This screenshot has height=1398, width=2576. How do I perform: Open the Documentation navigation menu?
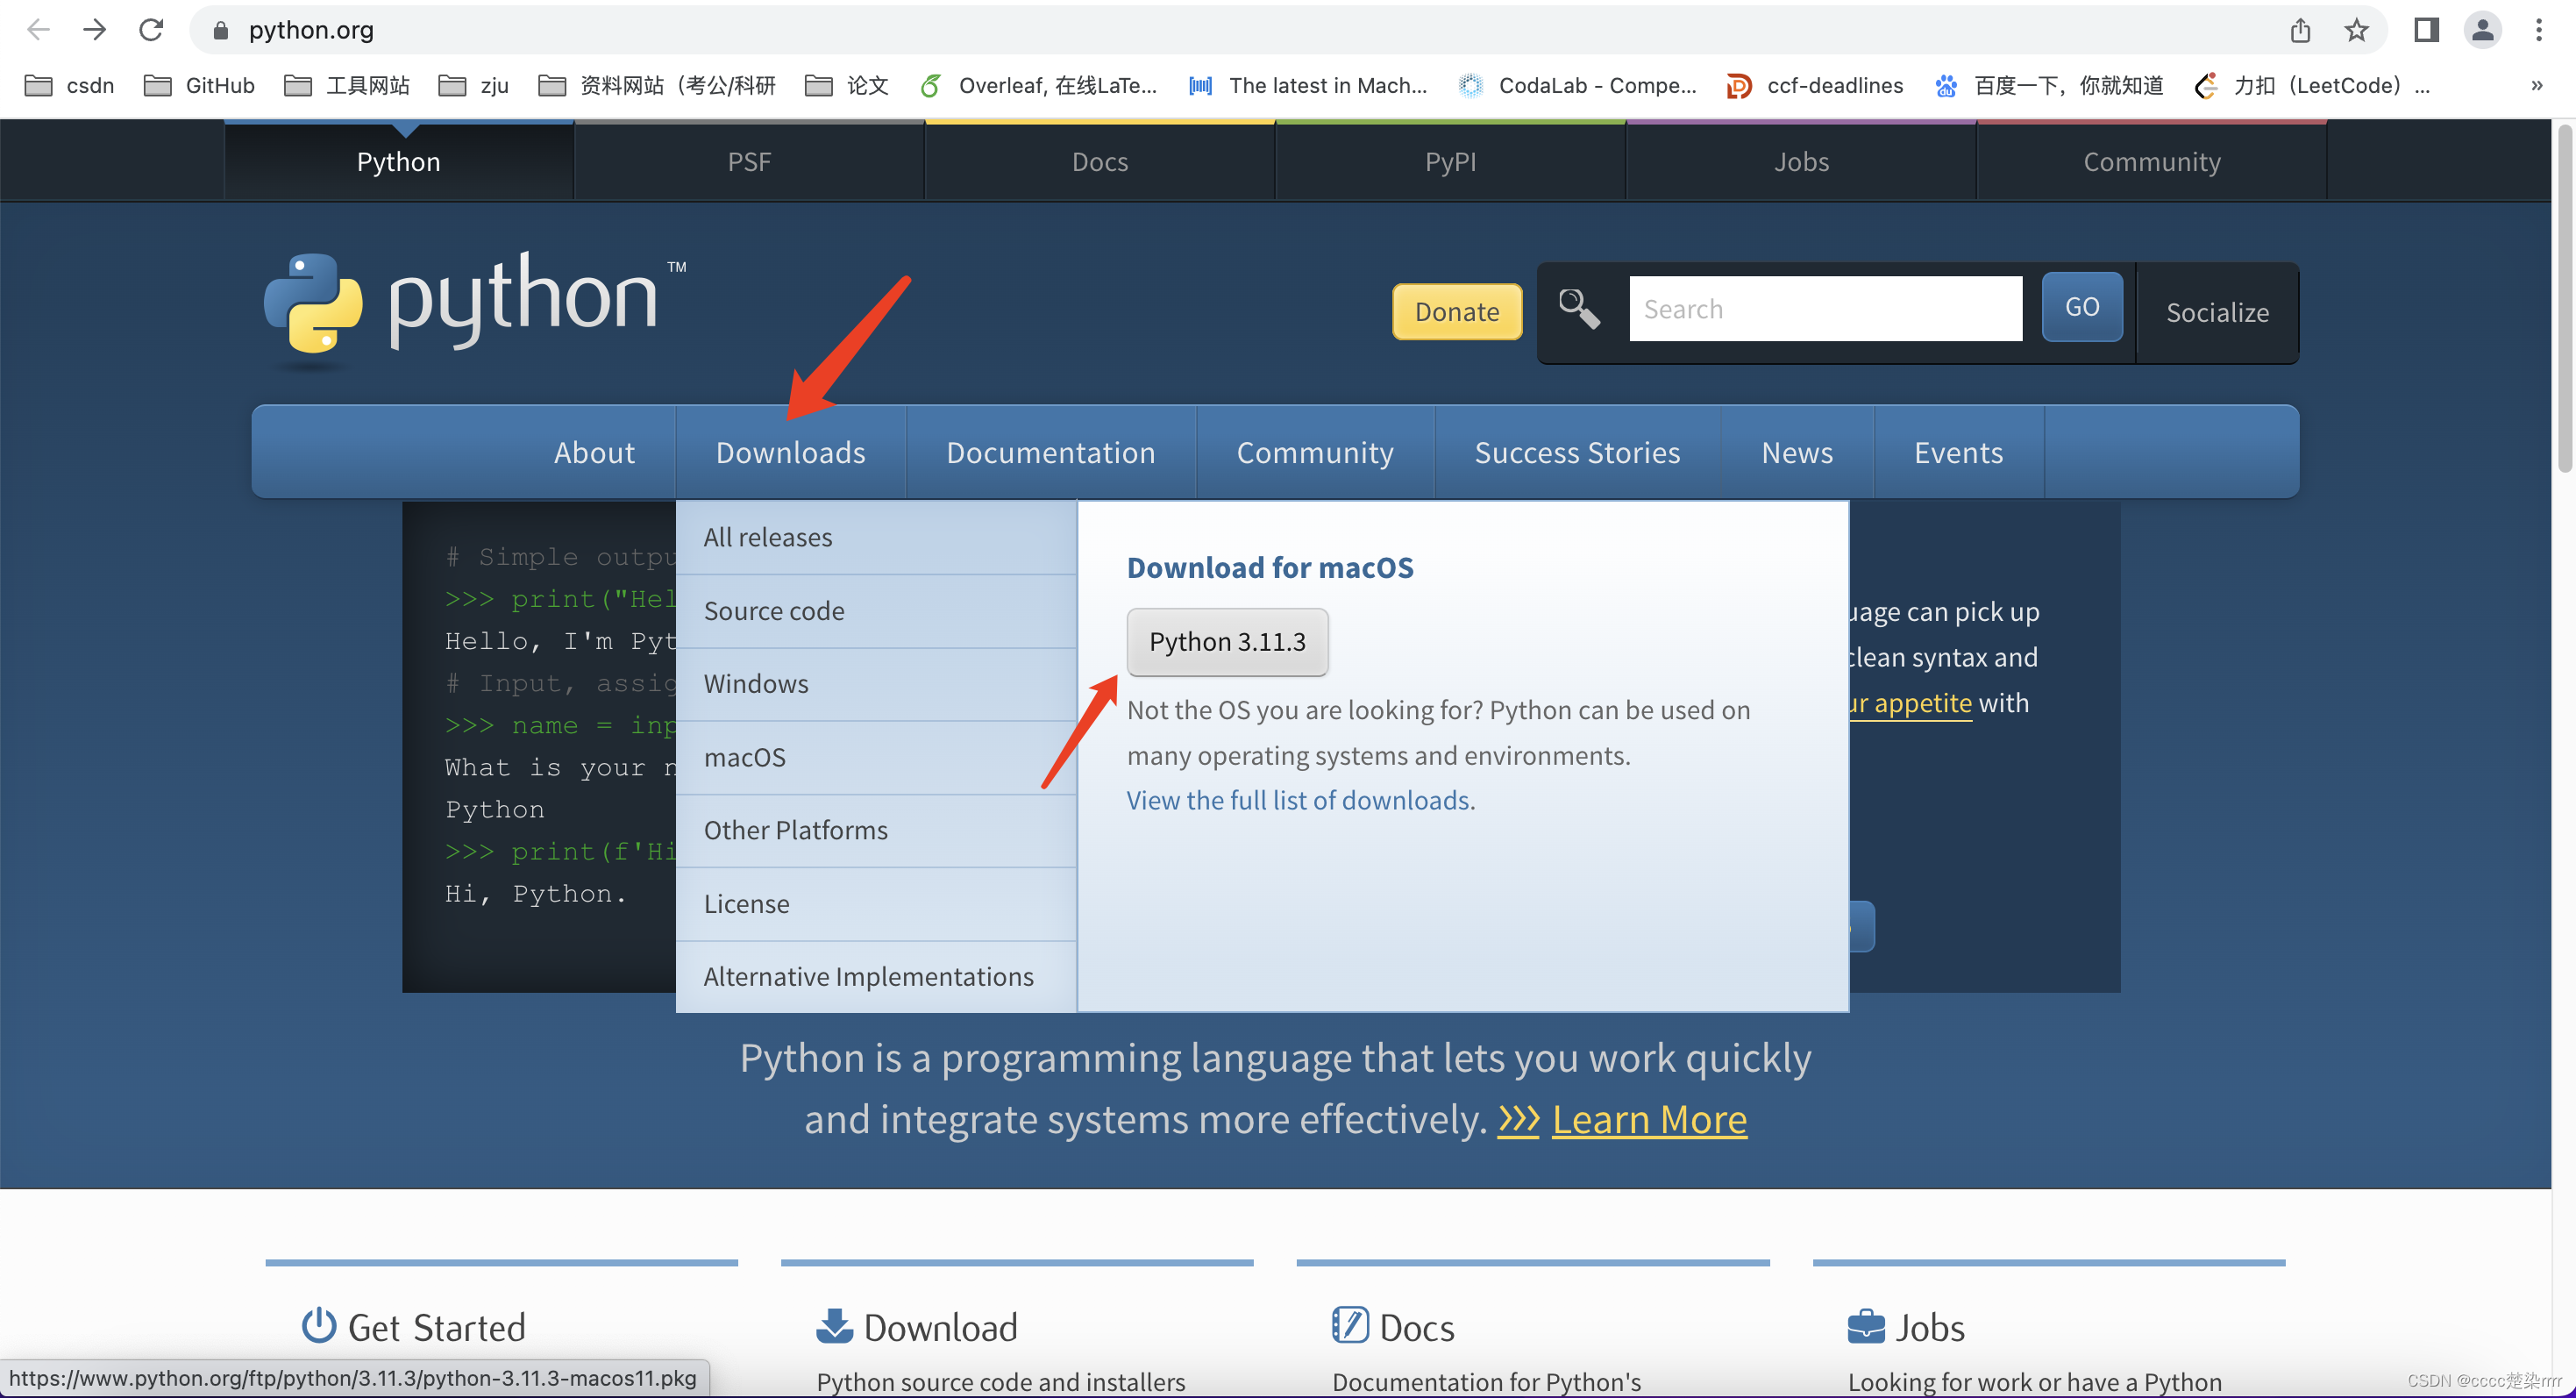coord(1050,453)
